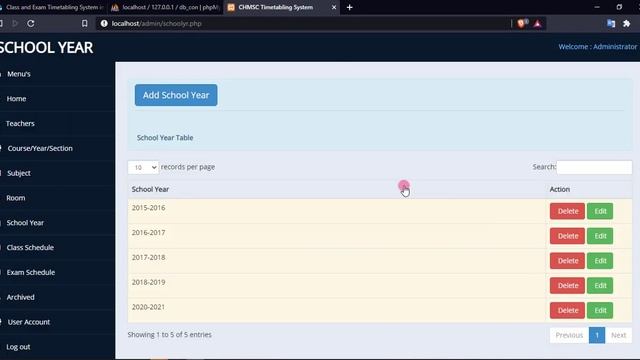Click the School Year Table label

click(x=165, y=138)
